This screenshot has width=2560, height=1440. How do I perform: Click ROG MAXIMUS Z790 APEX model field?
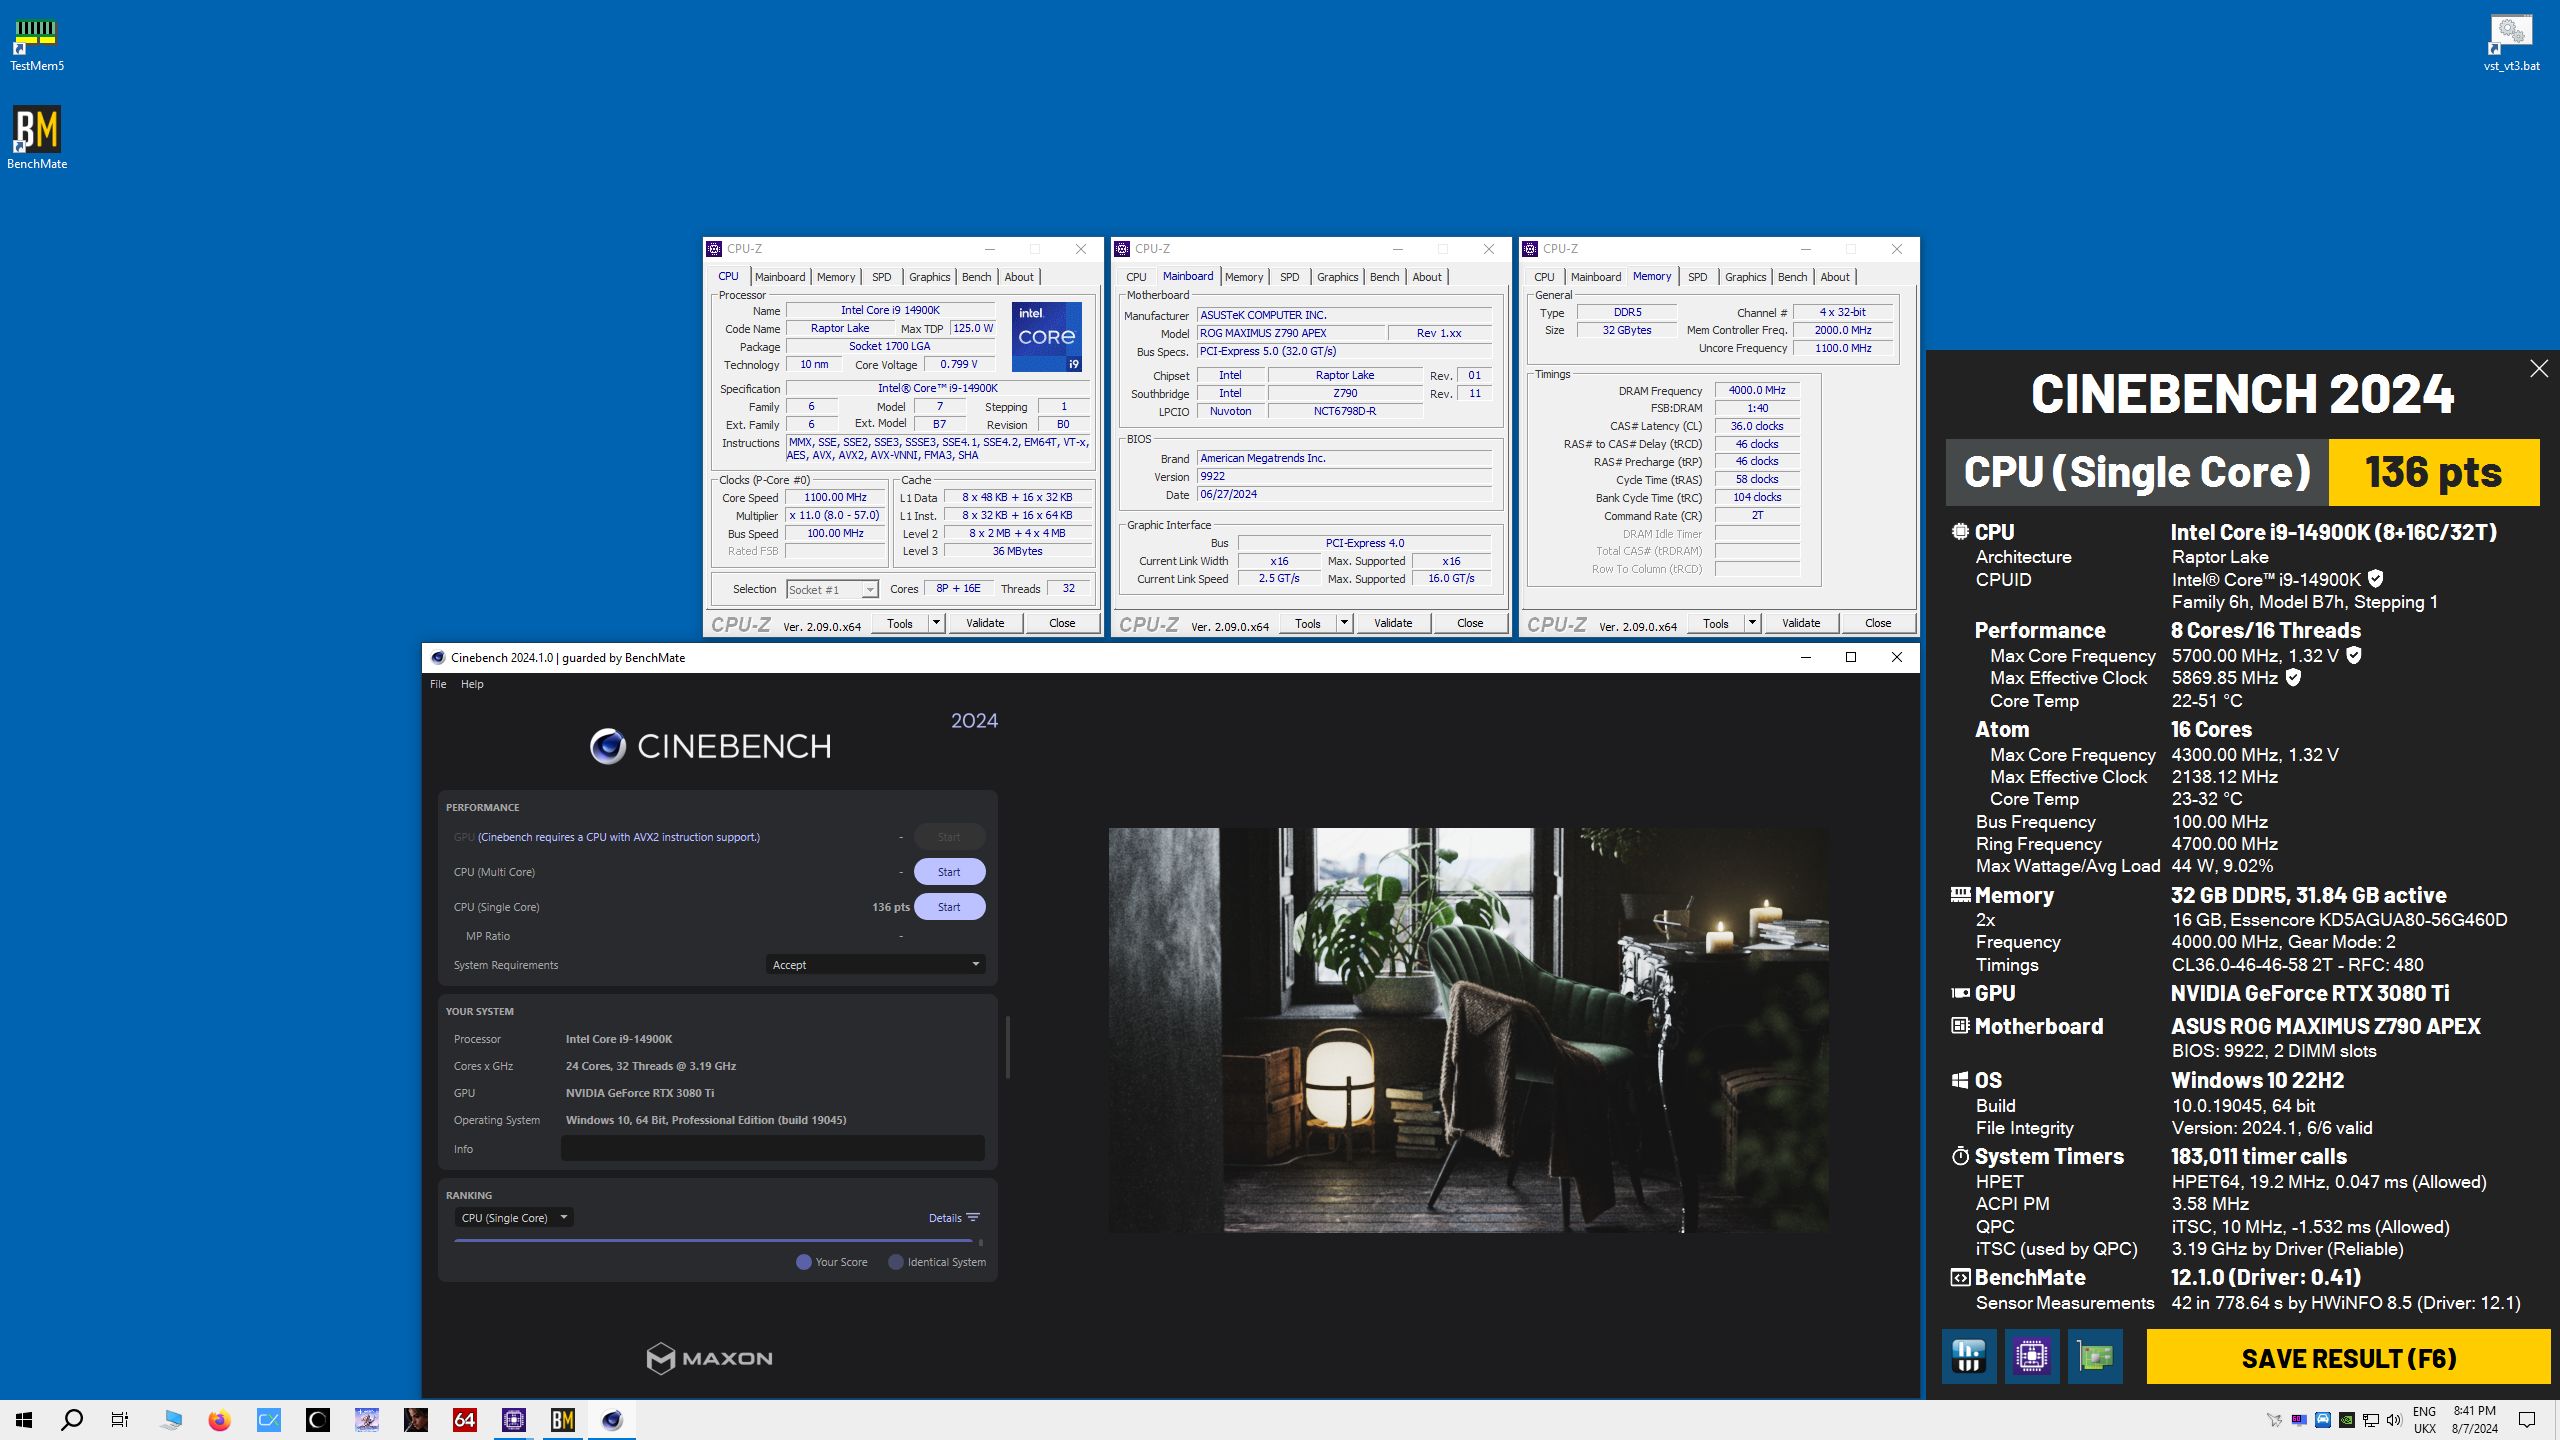pyautogui.click(x=1290, y=333)
